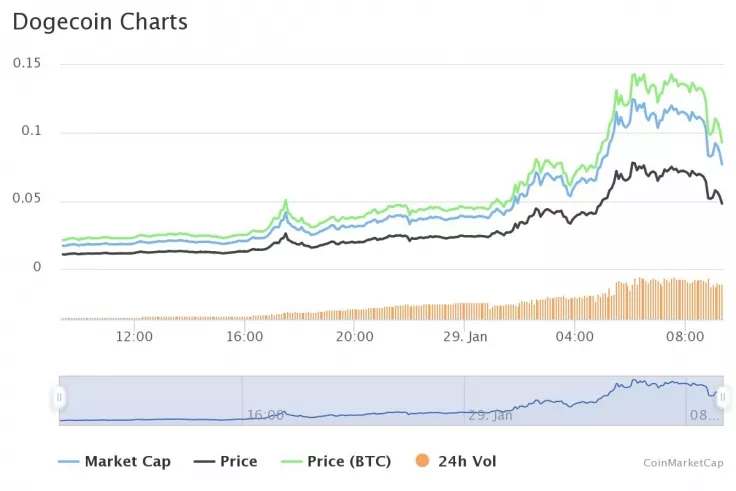Toggle the Price (BTC) legend entry
This screenshot has height=491, width=736.
click(x=336, y=461)
